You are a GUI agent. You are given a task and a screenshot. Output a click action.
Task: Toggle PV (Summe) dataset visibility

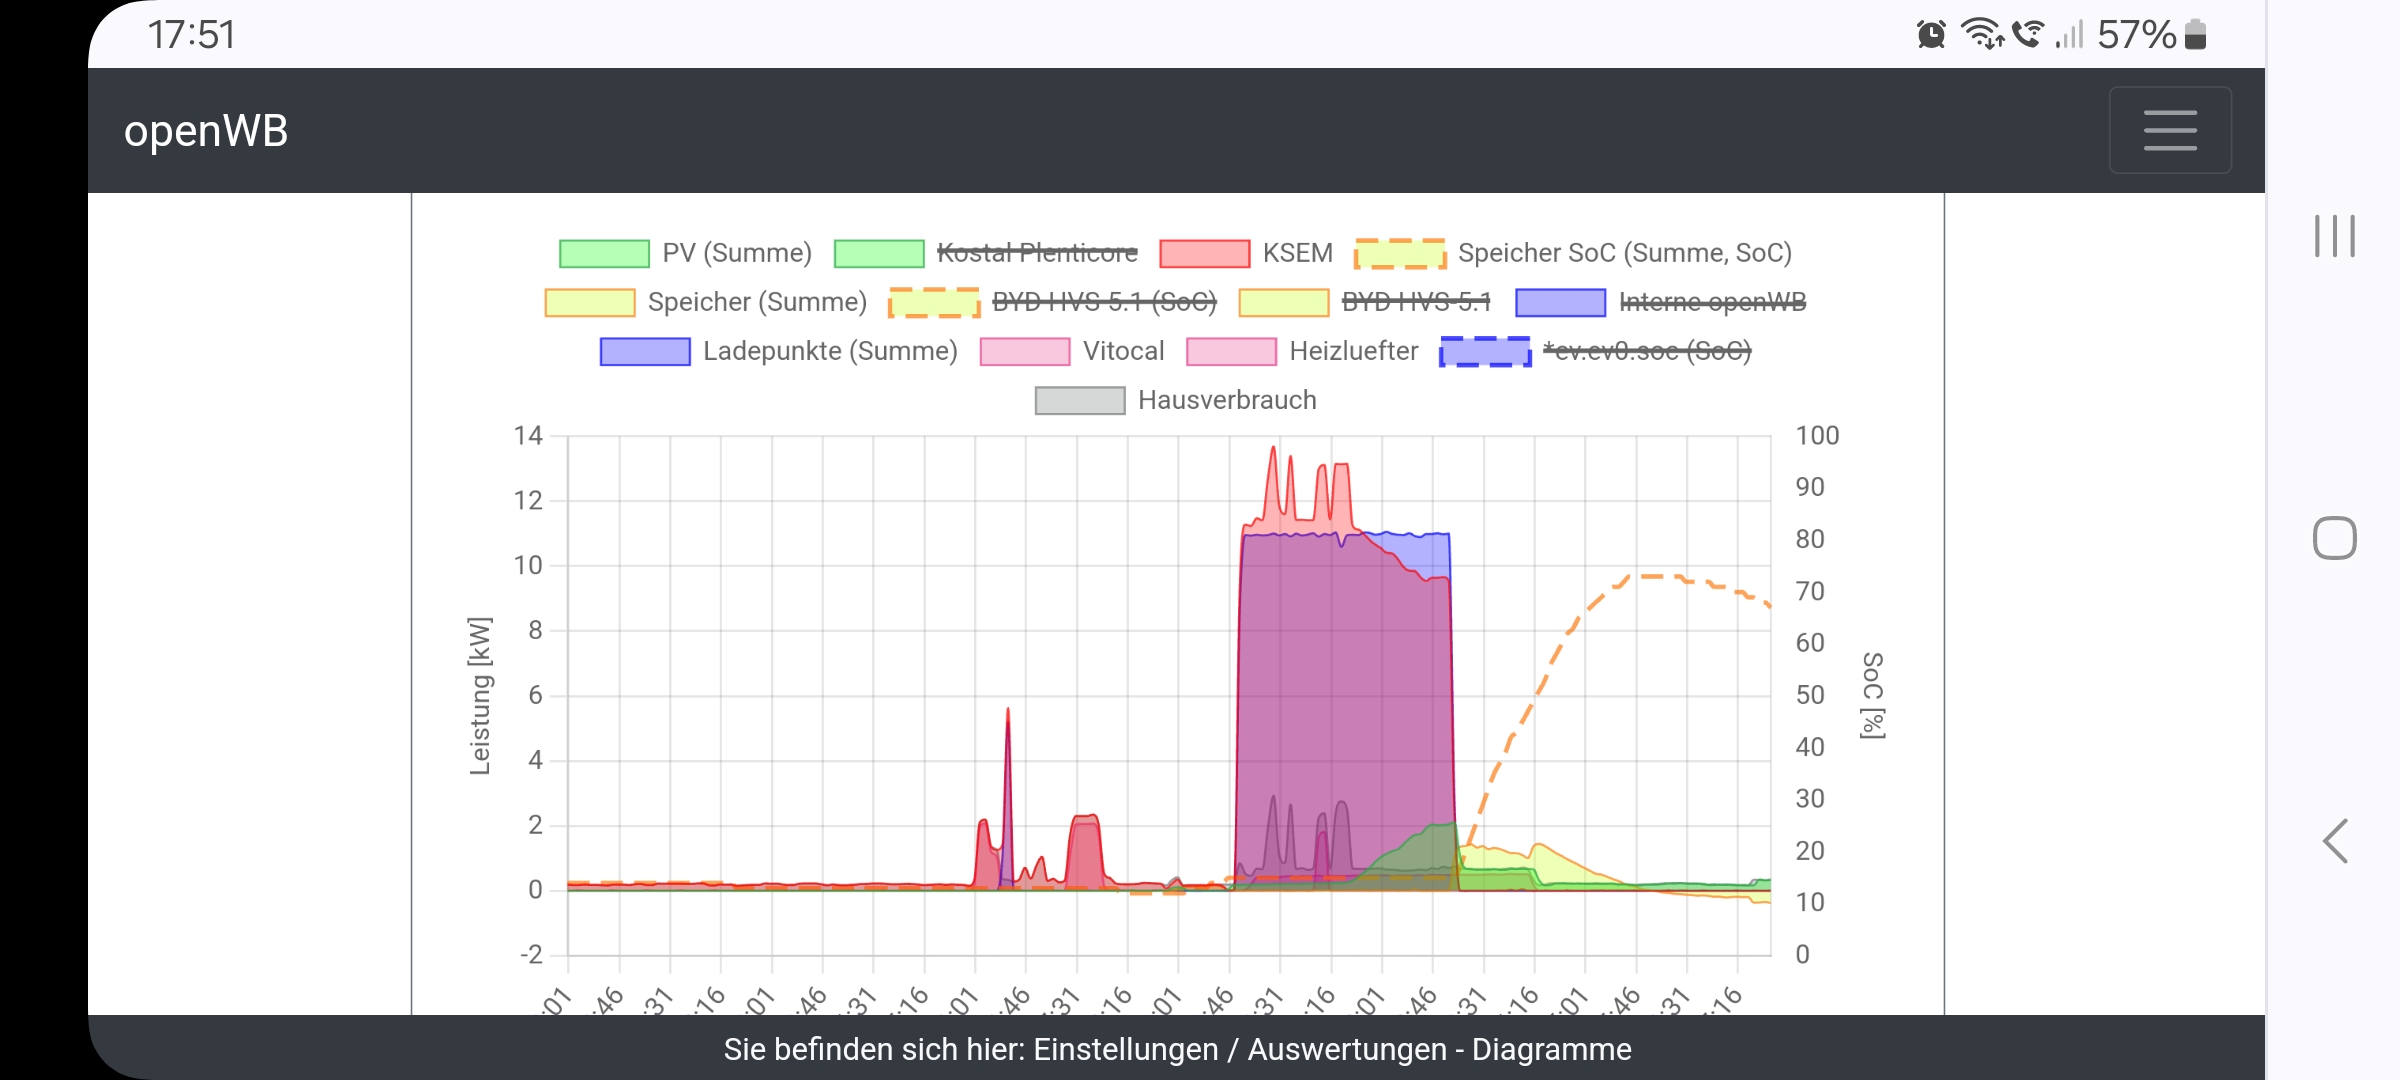pyautogui.click(x=736, y=253)
